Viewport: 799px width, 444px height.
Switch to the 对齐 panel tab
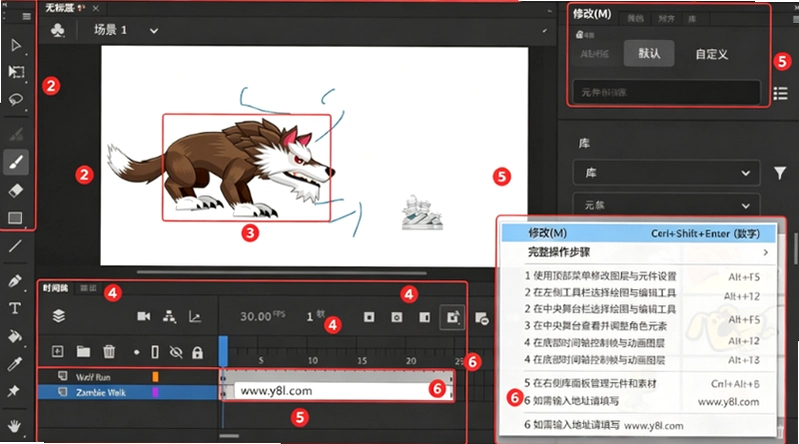666,19
